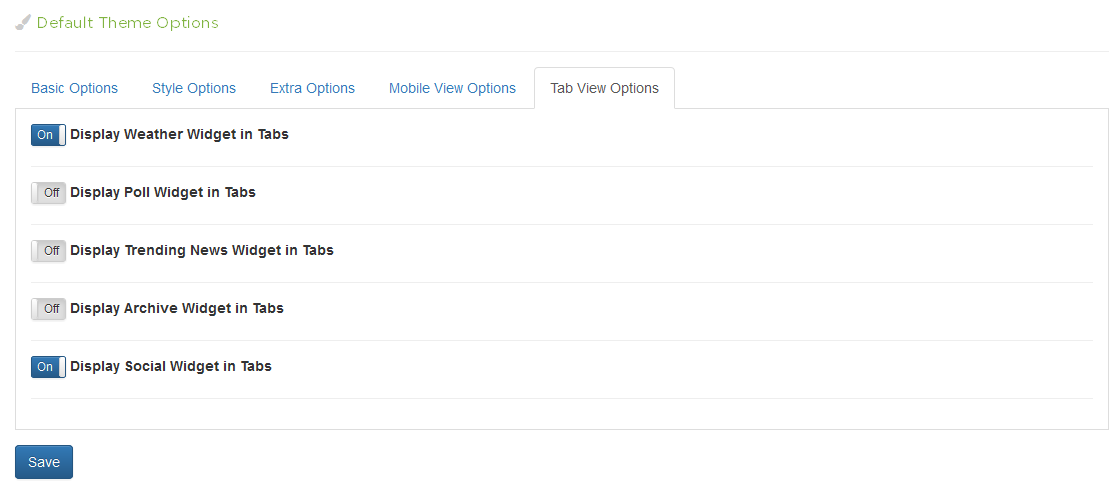Viewport: 1120px width, 492px height.
Task: Turn off the Weather Widget toggle
Action: point(48,135)
